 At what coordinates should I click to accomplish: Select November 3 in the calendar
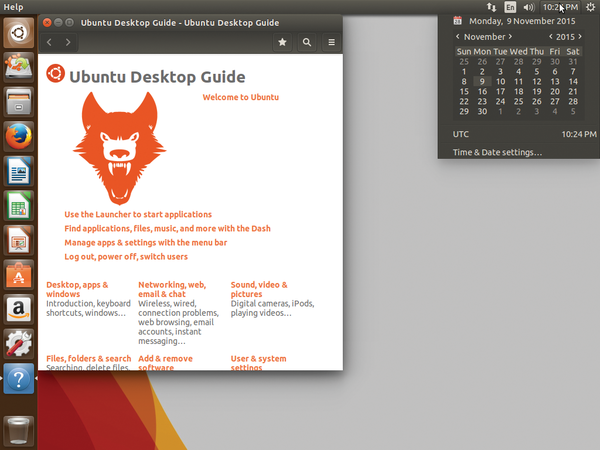(x=500, y=72)
